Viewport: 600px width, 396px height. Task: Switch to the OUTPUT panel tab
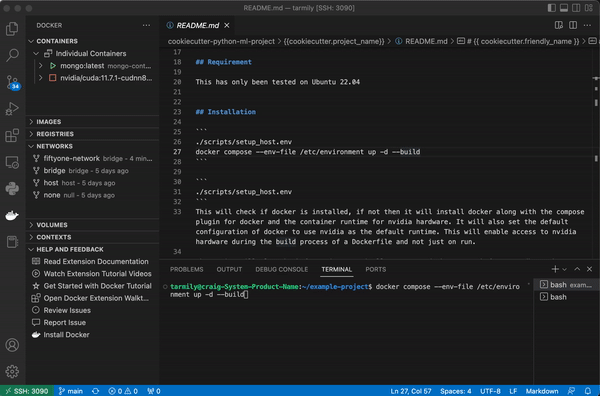(229, 269)
